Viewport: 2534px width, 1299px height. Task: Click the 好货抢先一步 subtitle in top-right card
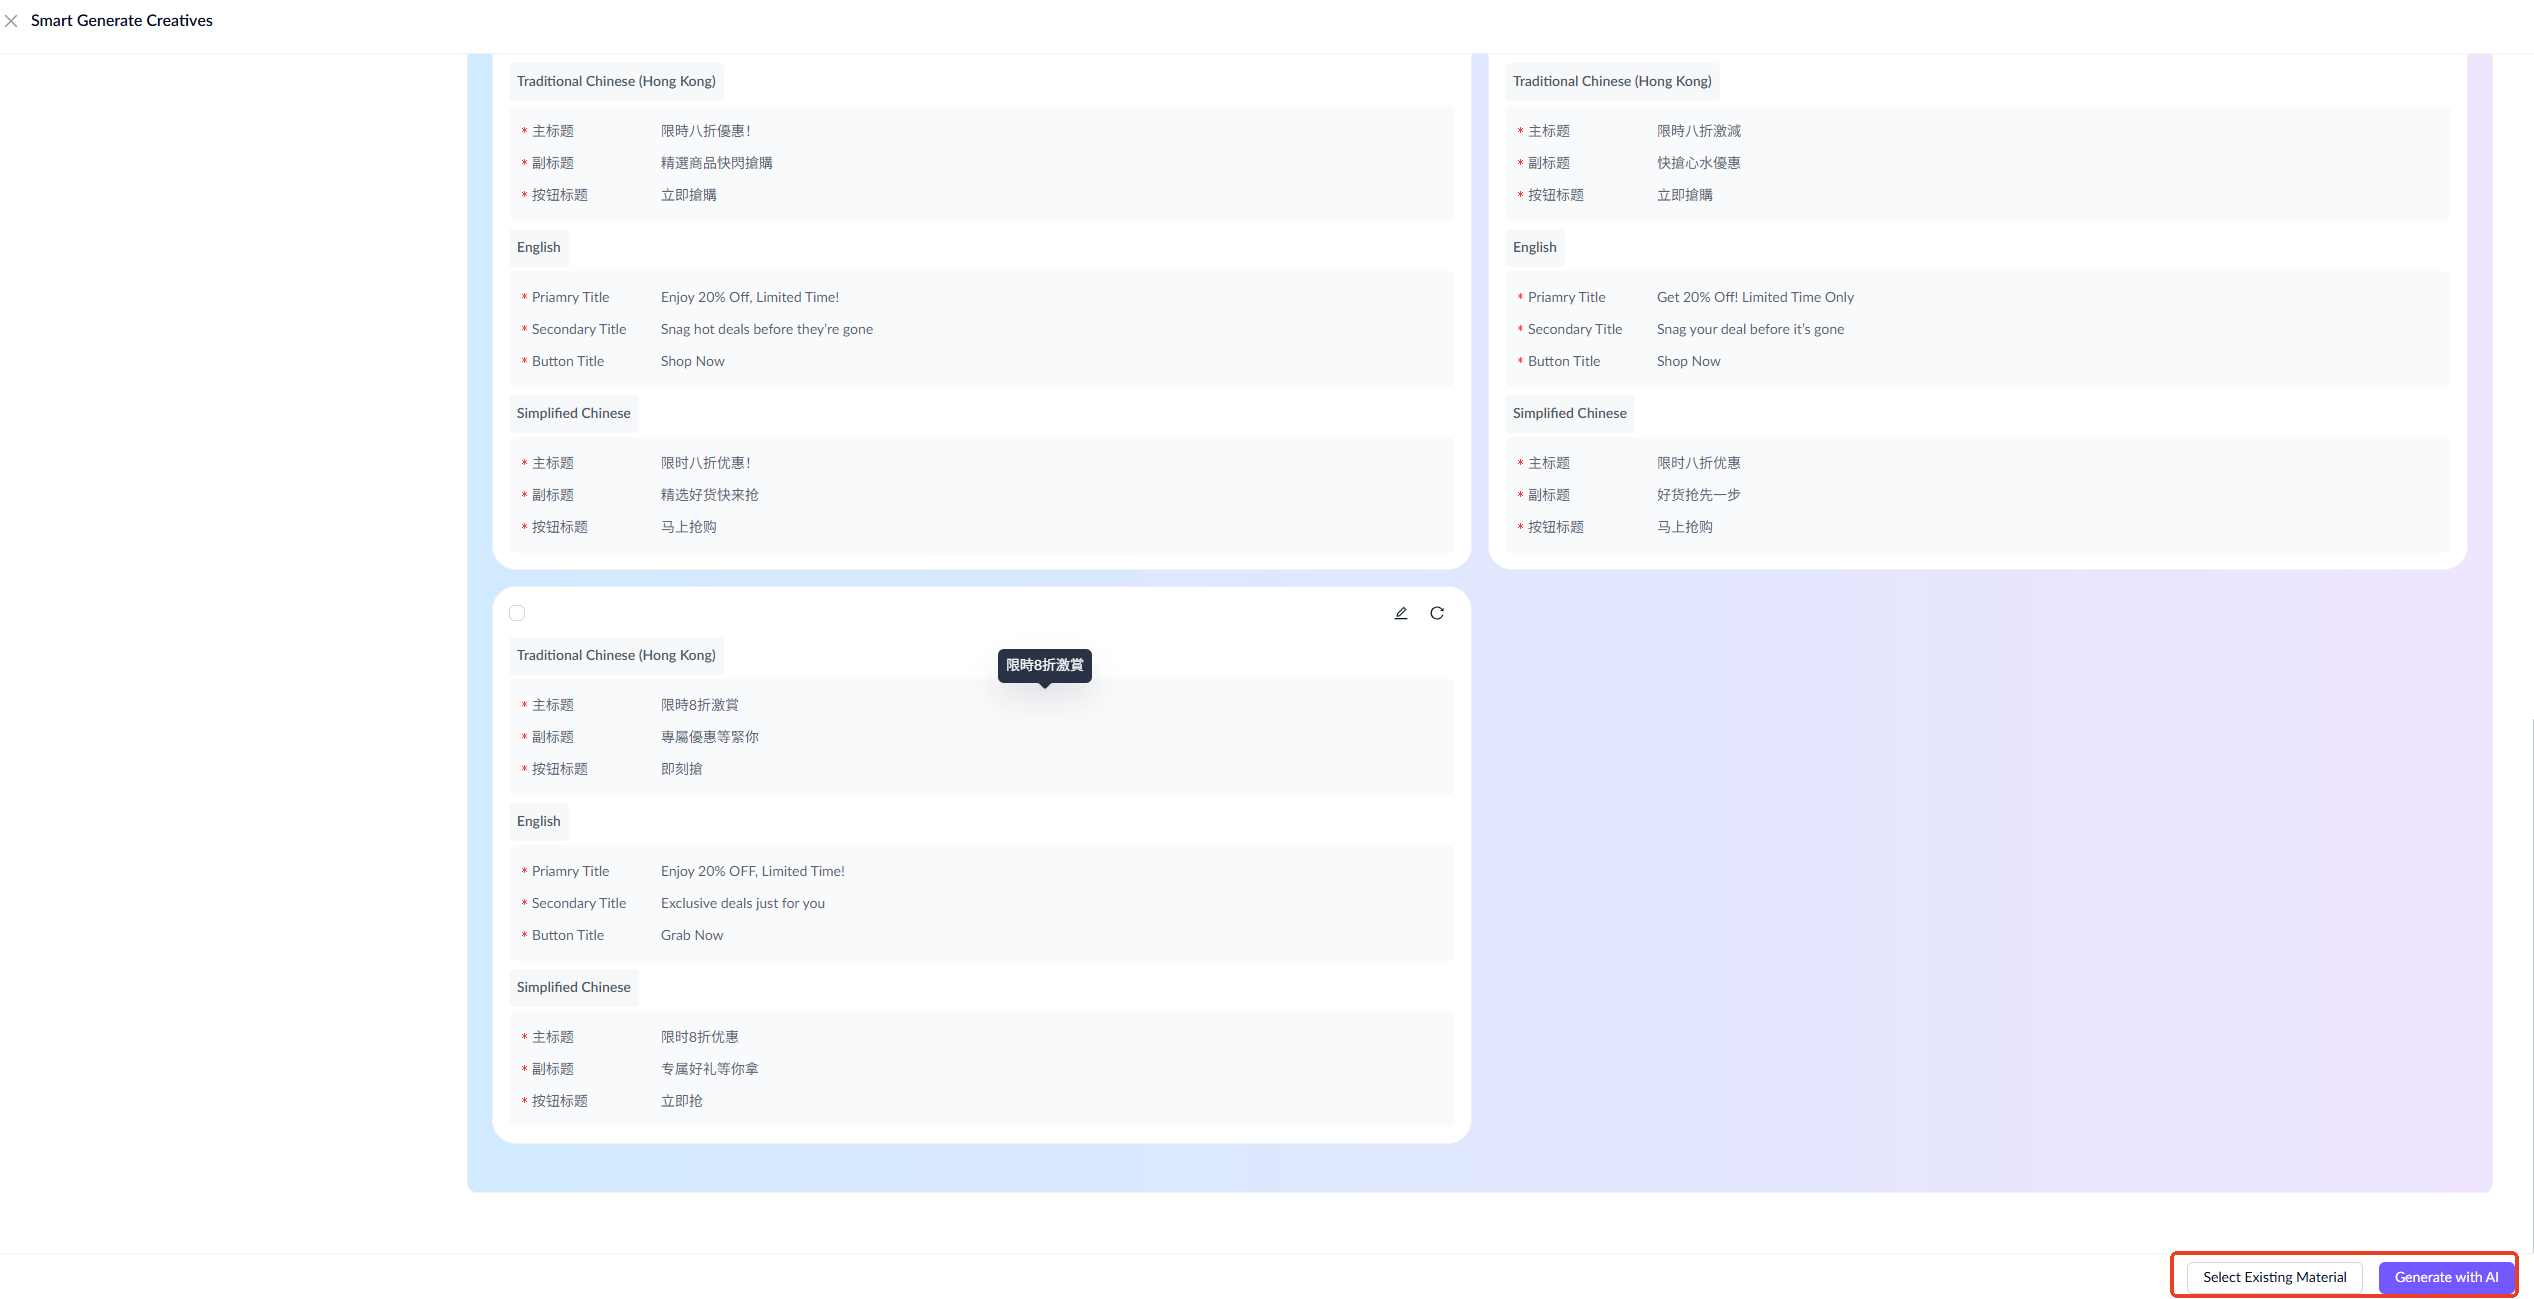[x=1698, y=495]
